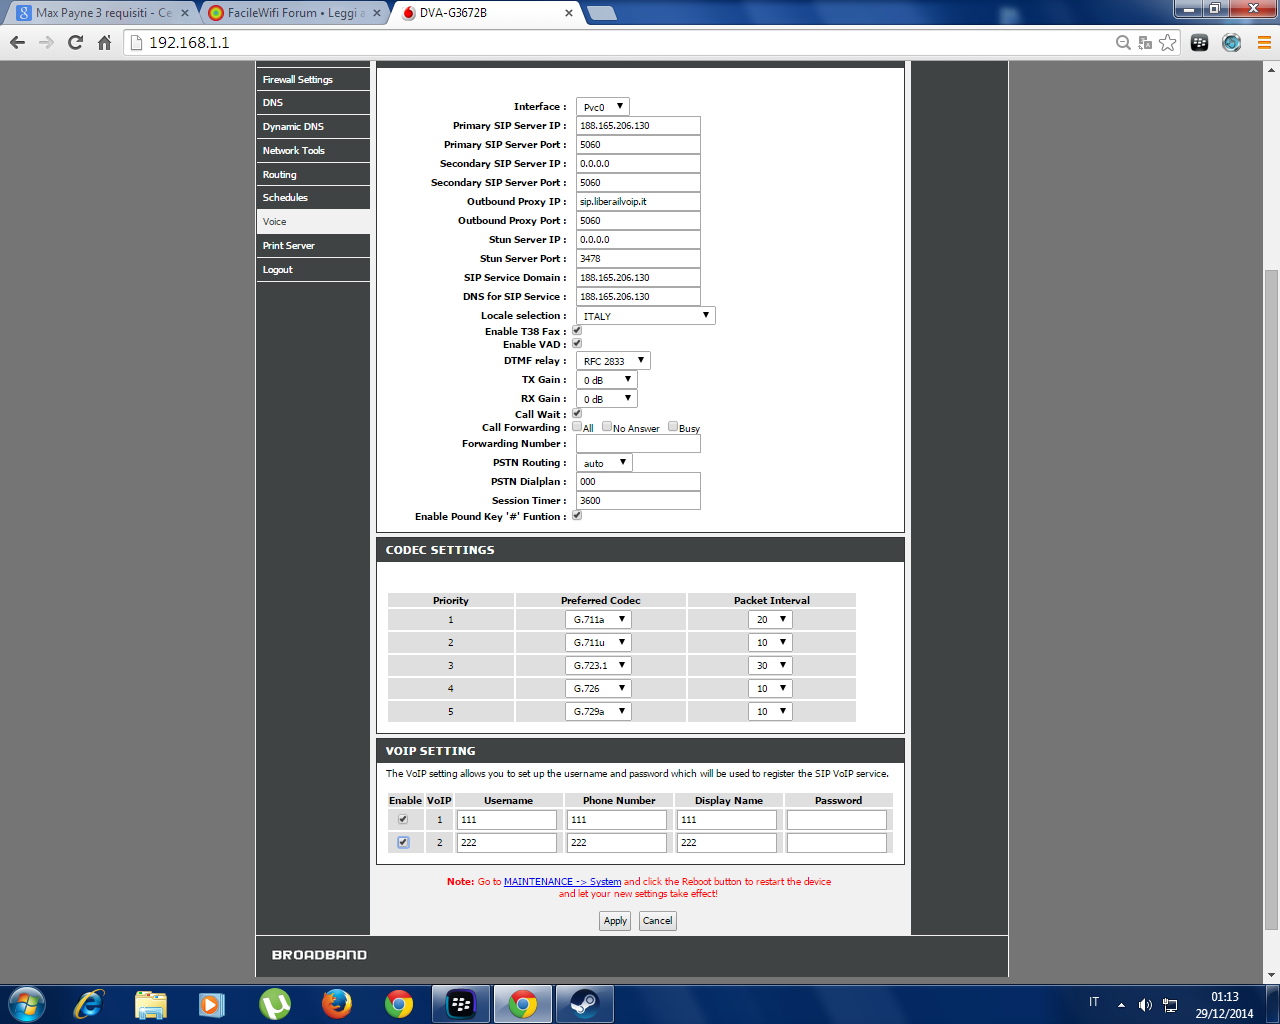Screen dimensions: 1280x1024
Task: Close the Max Payne 3 requisiti tab
Action: click(185, 13)
